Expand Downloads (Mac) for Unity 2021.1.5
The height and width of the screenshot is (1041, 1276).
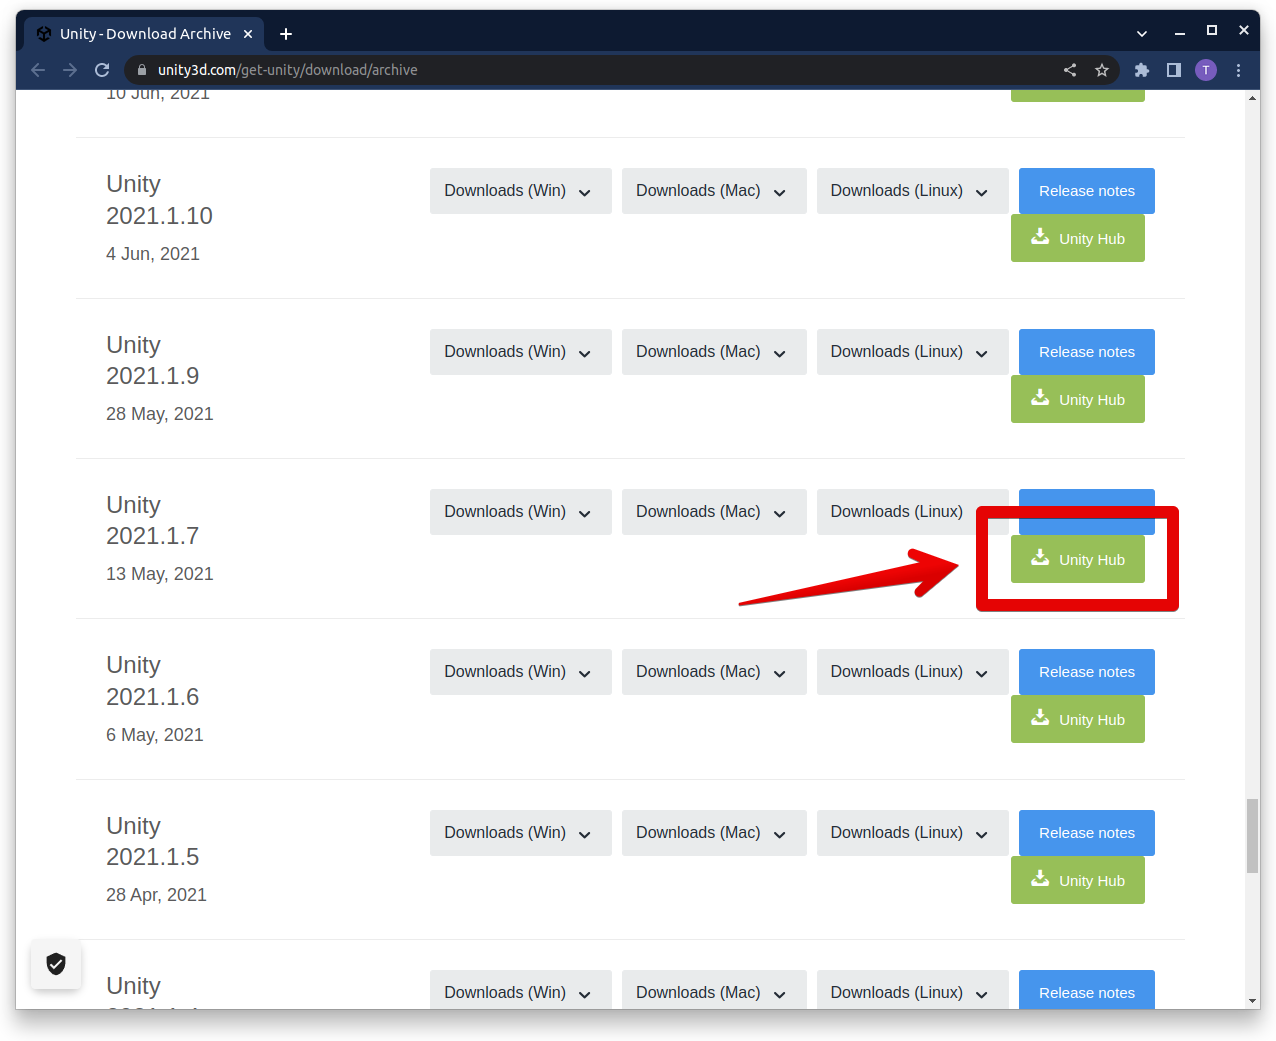714,833
